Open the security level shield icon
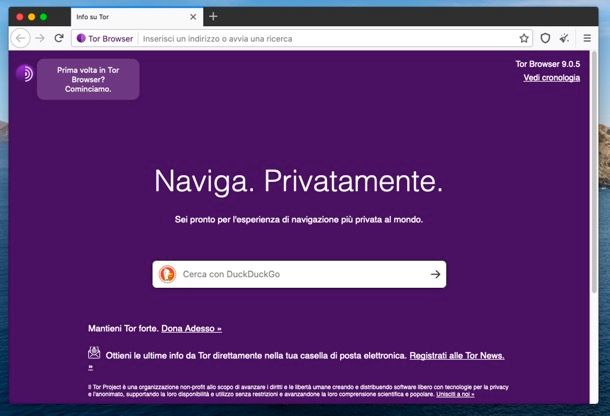The height and width of the screenshot is (416, 610). point(545,38)
